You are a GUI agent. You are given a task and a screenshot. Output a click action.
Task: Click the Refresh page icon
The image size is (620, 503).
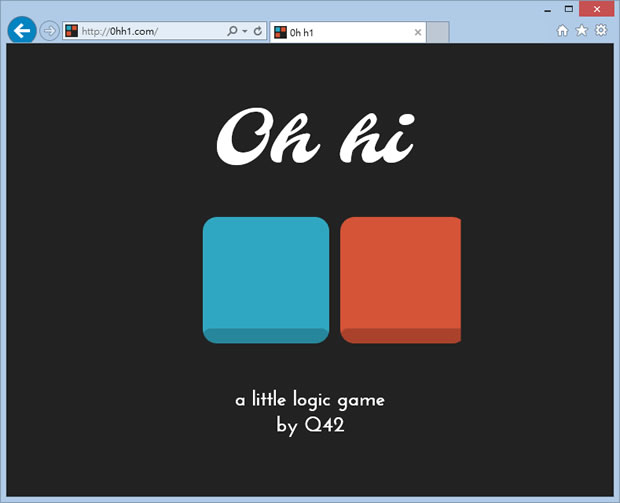point(258,31)
